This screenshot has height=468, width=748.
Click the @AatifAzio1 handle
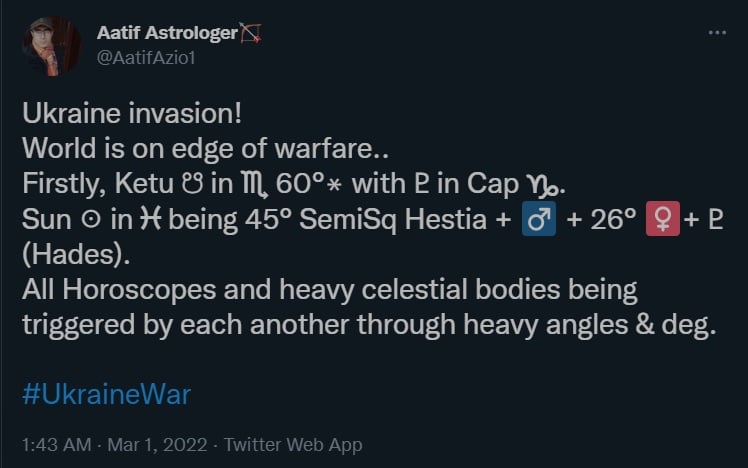click(146, 58)
